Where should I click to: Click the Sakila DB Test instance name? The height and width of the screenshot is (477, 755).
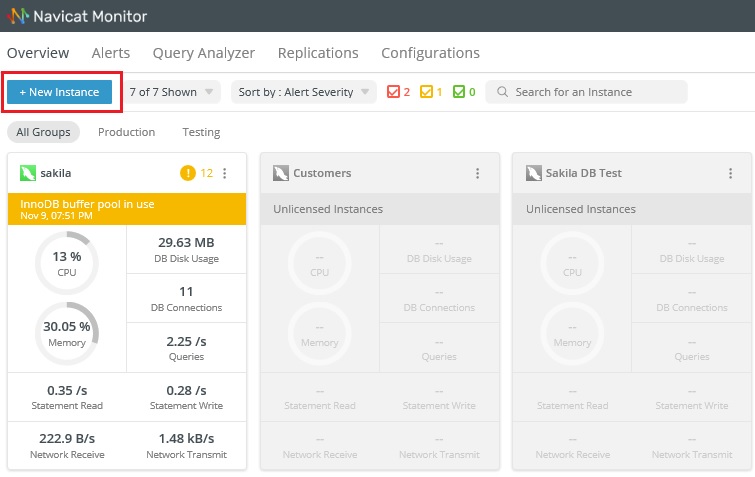coord(584,173)
